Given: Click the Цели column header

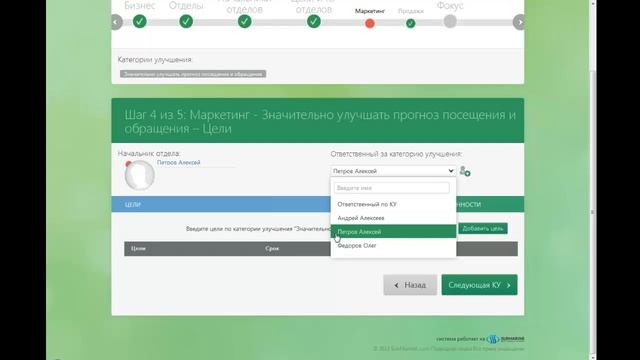Looking at the screenshot, I should [x=138, y=249].
